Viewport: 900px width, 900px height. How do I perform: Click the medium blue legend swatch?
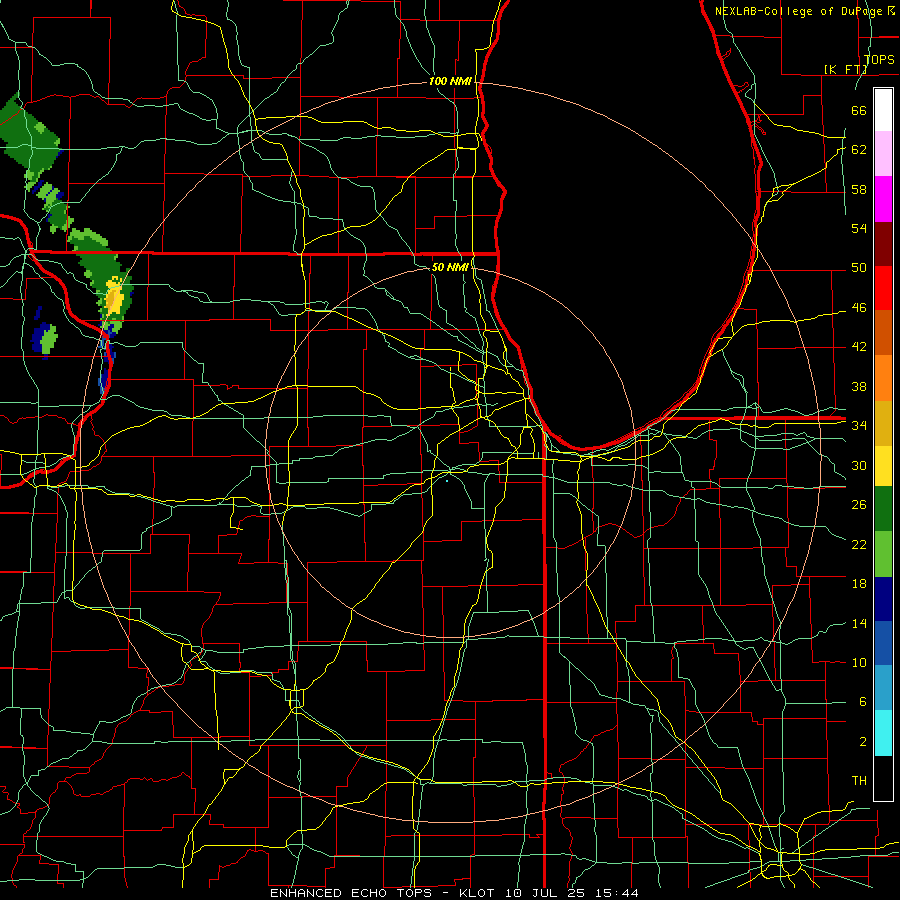pyautogui.click(x=883, y=643)
